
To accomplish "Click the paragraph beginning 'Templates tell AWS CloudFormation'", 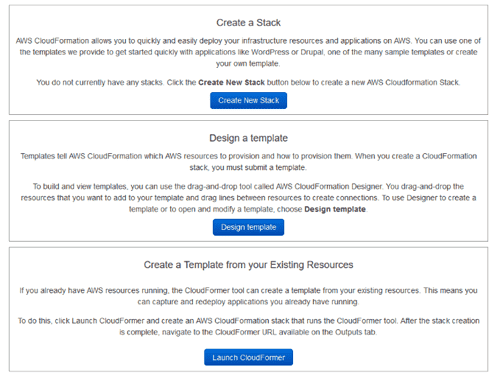I will [x=248, y=162].
